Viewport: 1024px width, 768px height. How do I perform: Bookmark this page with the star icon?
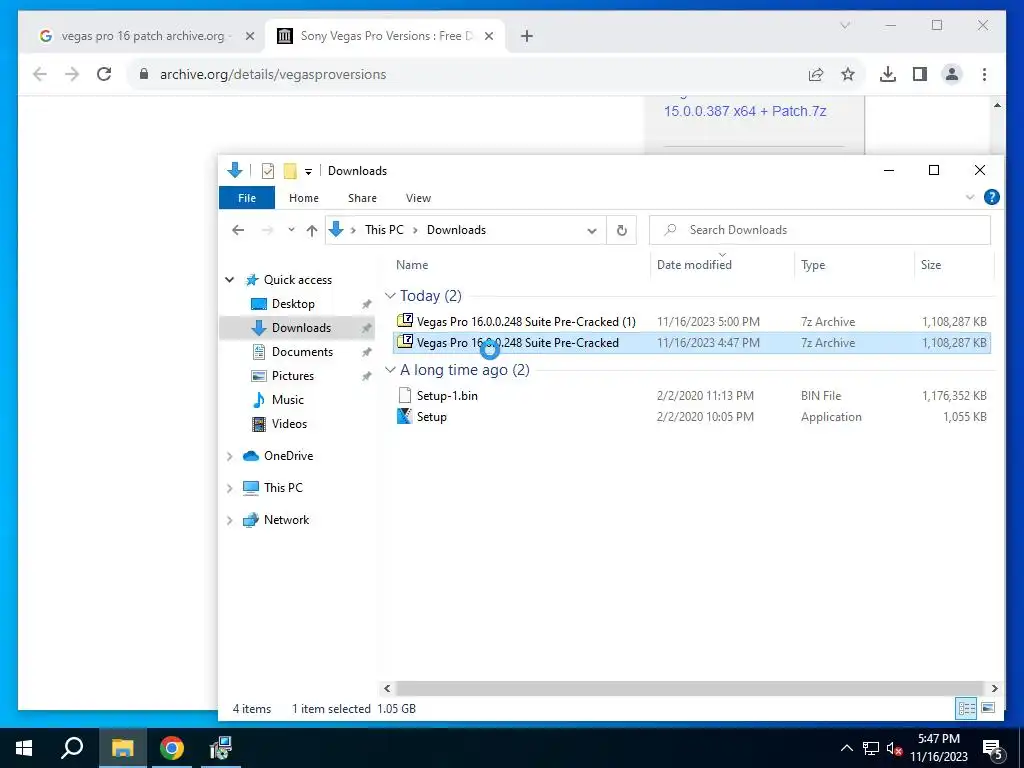click(x=848, y=74)
